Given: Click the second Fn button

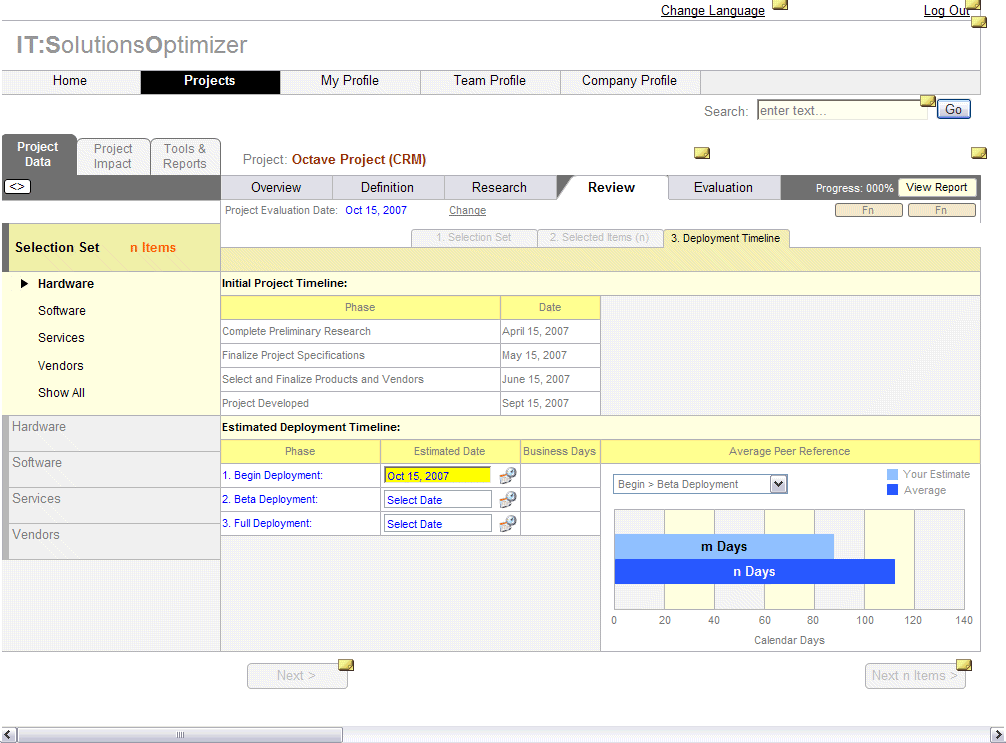Looking at the screenshot, I should tap(941, 210).
